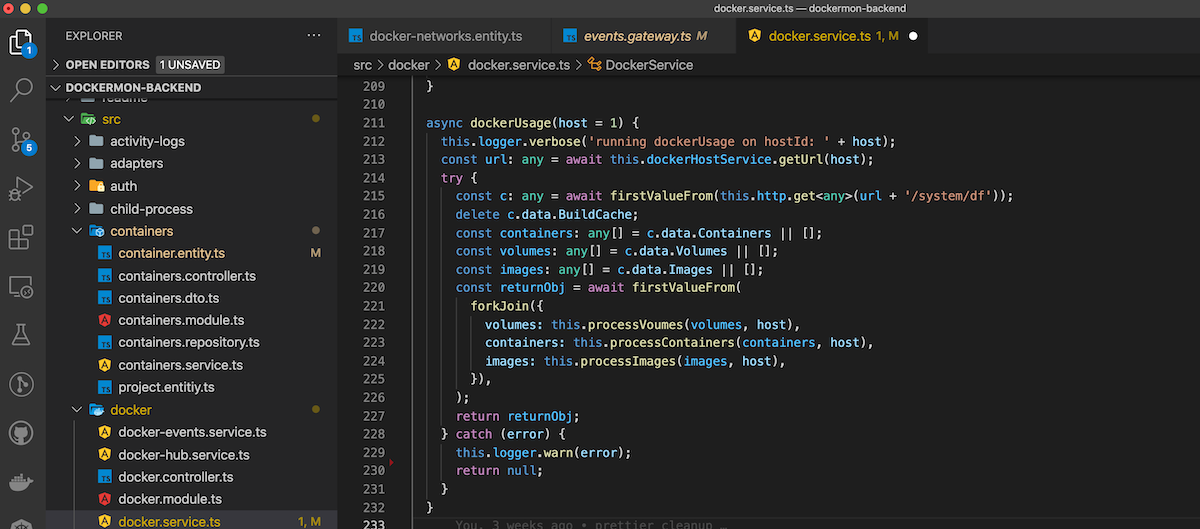The width and height of the screenshot is (1200, 529).
Task: Open the GitHub icon in activity bar
Action: pyautogui.click(x=21, y=433)
